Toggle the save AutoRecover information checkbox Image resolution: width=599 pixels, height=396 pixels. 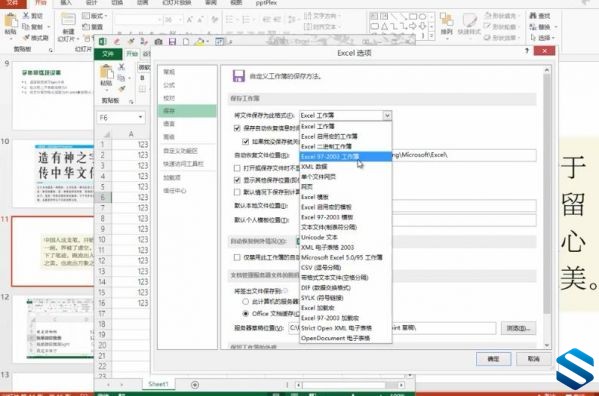coord(237,128)
